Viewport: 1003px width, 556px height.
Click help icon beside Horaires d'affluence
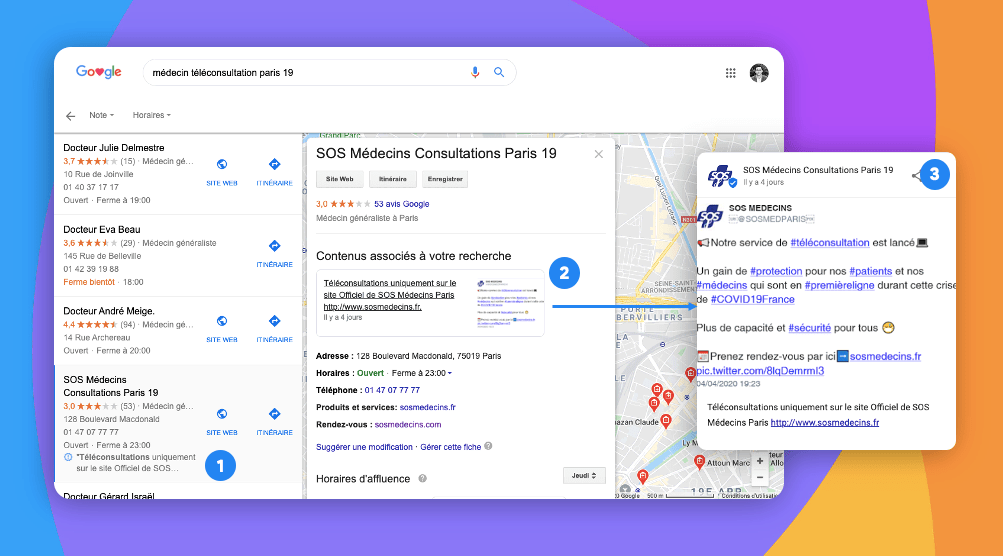[422, 479]
